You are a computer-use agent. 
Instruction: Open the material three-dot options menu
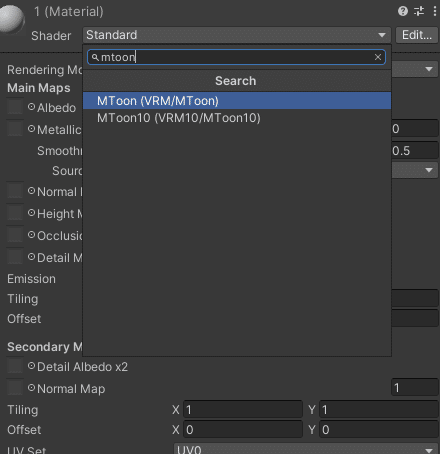click(x=435, y=11)
